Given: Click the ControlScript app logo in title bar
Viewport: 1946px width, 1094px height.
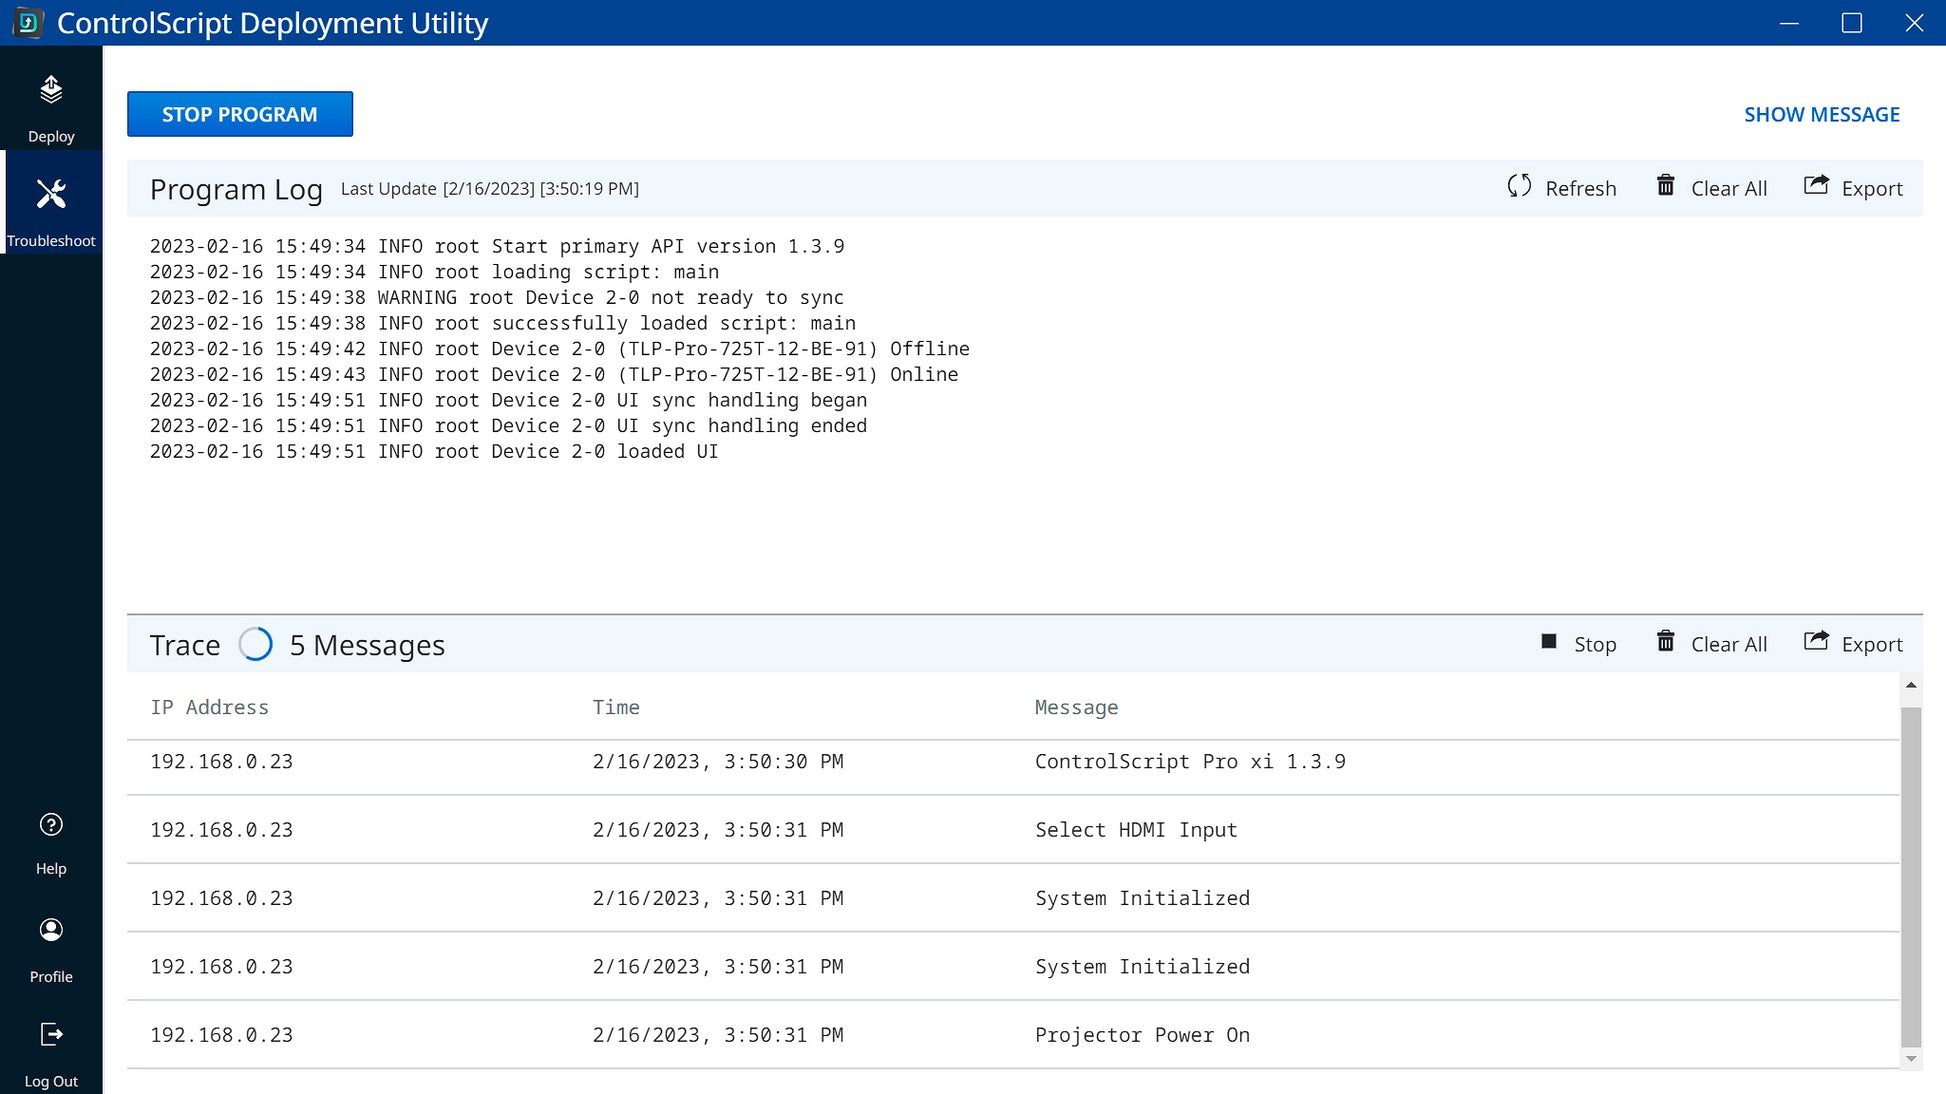Looking at the screenshot, I should (28, 23).
